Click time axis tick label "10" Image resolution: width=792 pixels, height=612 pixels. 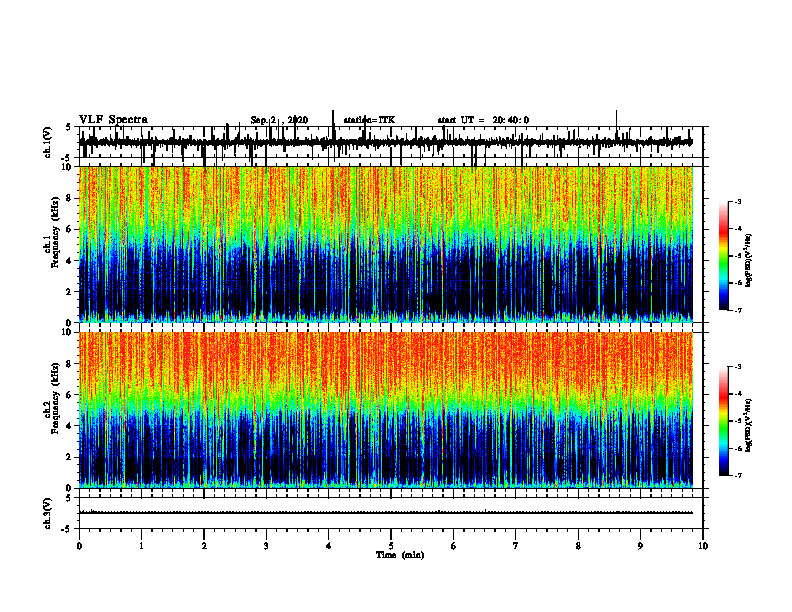point(703,546)
